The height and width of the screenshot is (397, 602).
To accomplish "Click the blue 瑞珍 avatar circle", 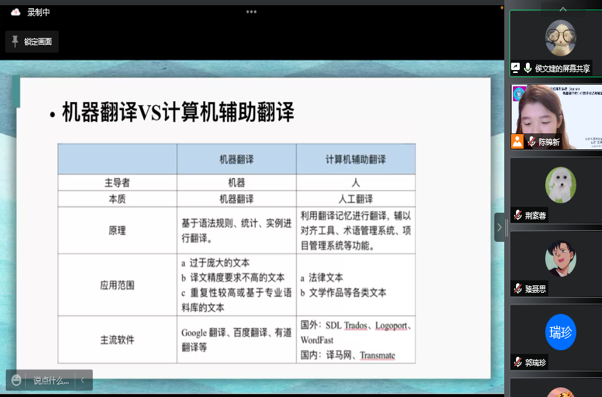I will tap(561, 332).
